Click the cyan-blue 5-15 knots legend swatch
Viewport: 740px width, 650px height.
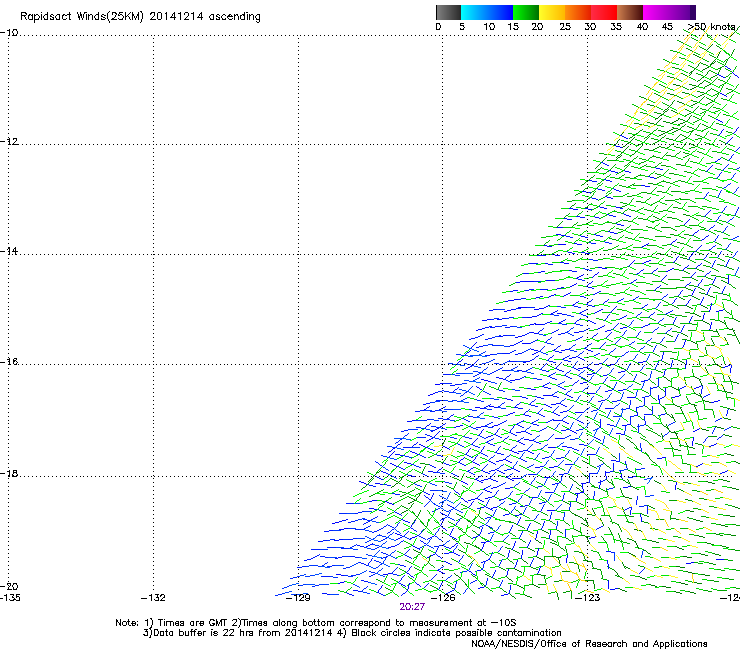pyautogui.click(x=487, y=12)
